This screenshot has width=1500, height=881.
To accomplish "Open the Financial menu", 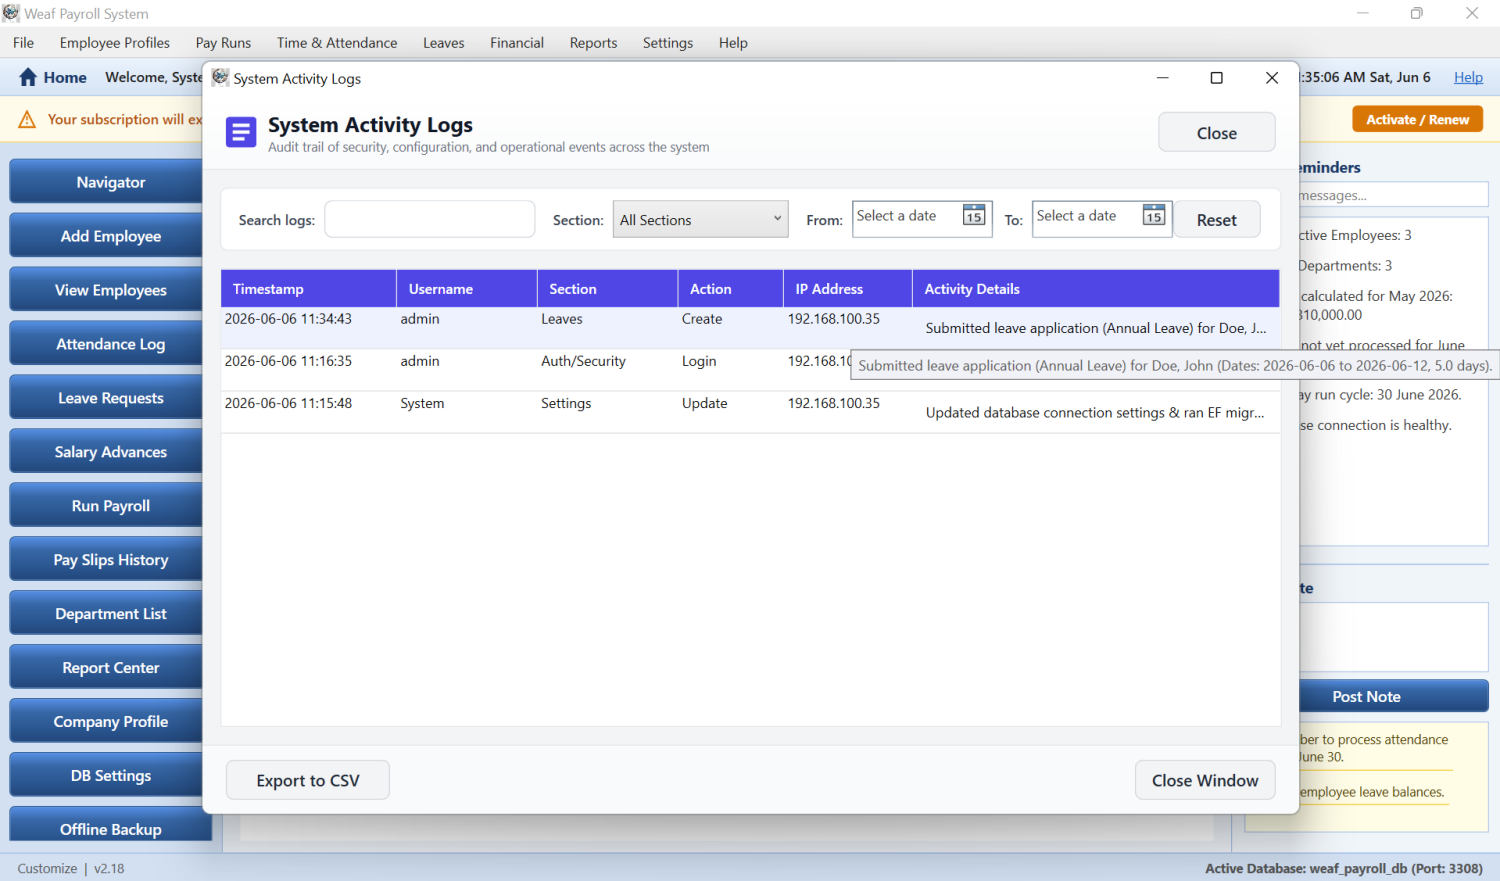I will 517,43.
